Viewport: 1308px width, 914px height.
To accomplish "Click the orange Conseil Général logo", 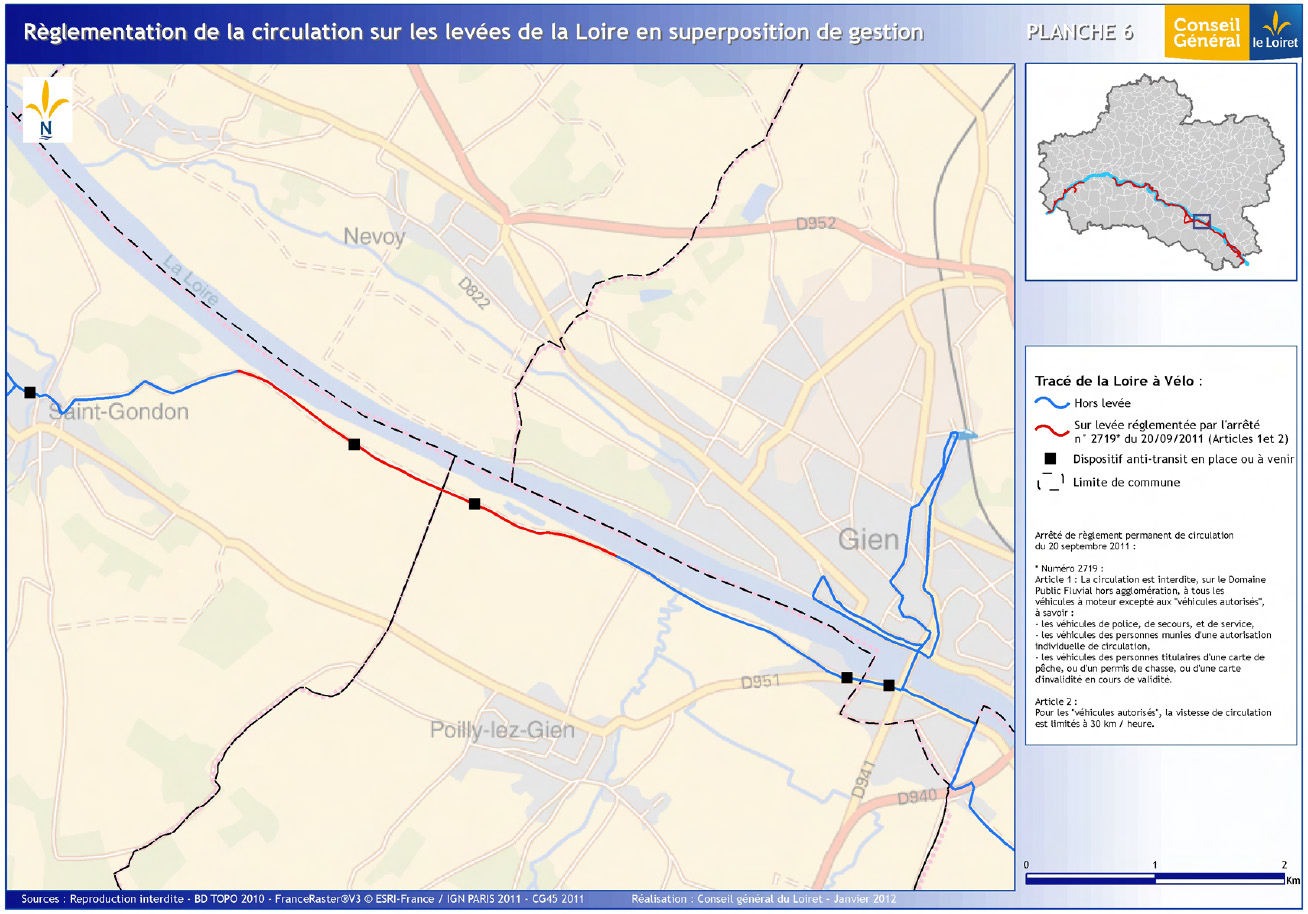I will click(x=1207, y=33).
